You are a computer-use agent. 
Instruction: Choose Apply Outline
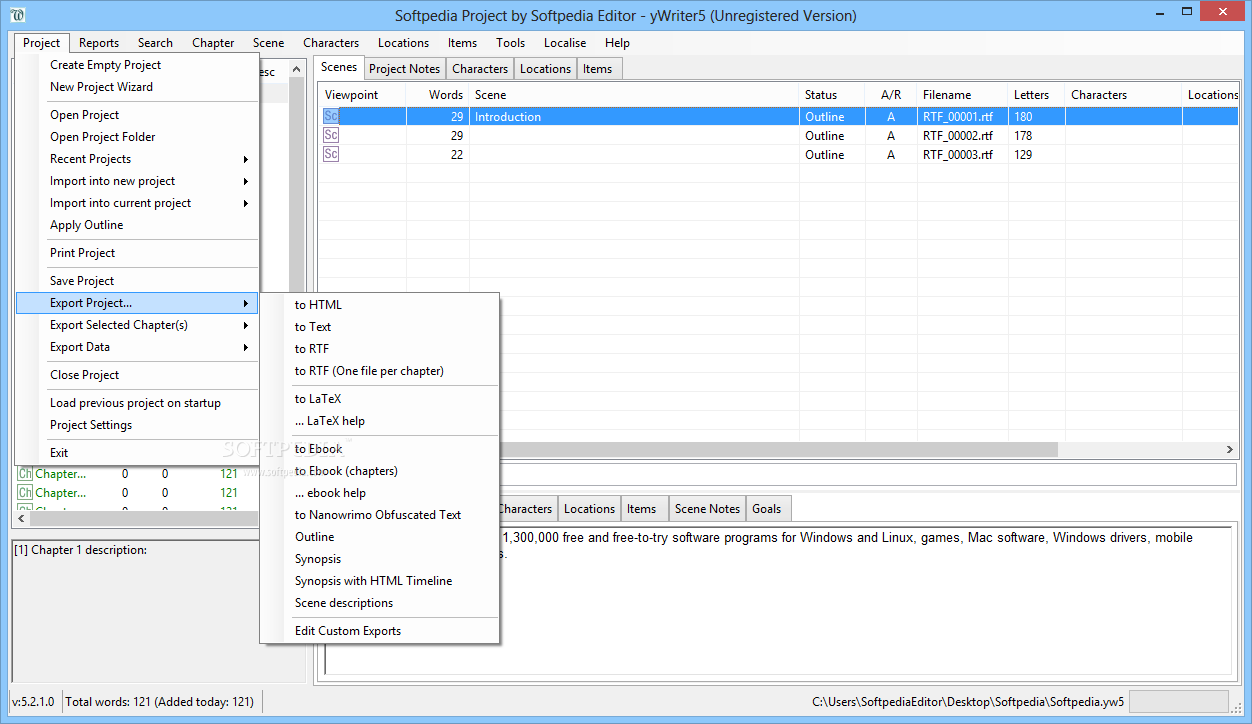pos(137,225)
